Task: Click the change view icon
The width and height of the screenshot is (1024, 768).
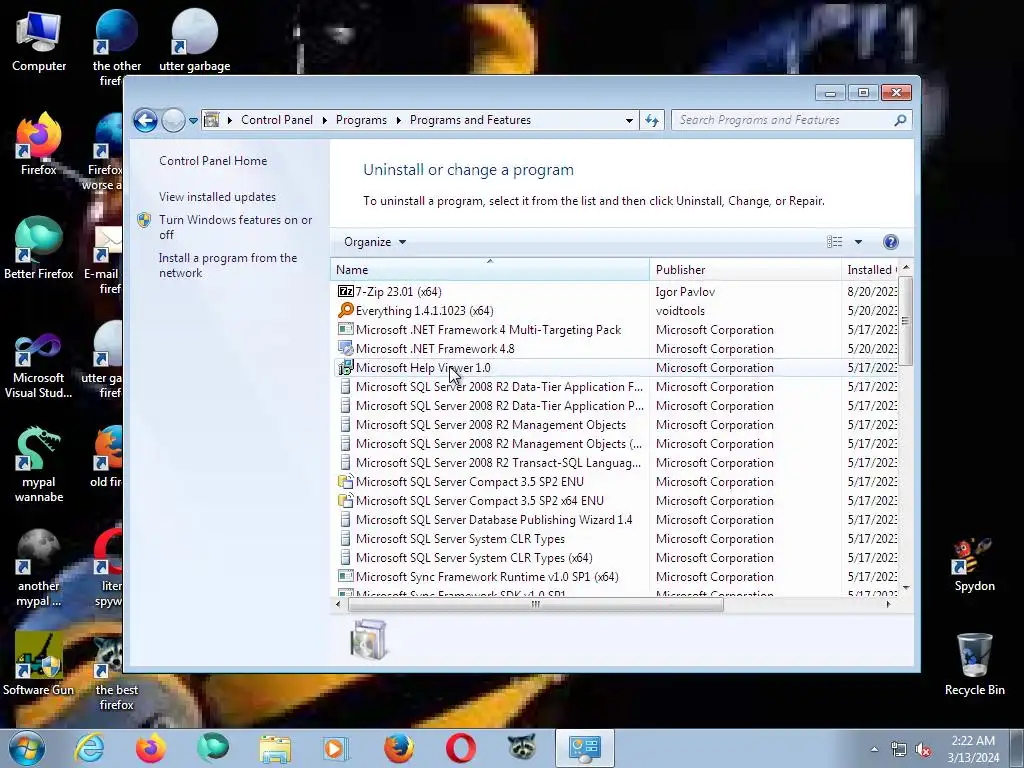Action: point(835,242)
